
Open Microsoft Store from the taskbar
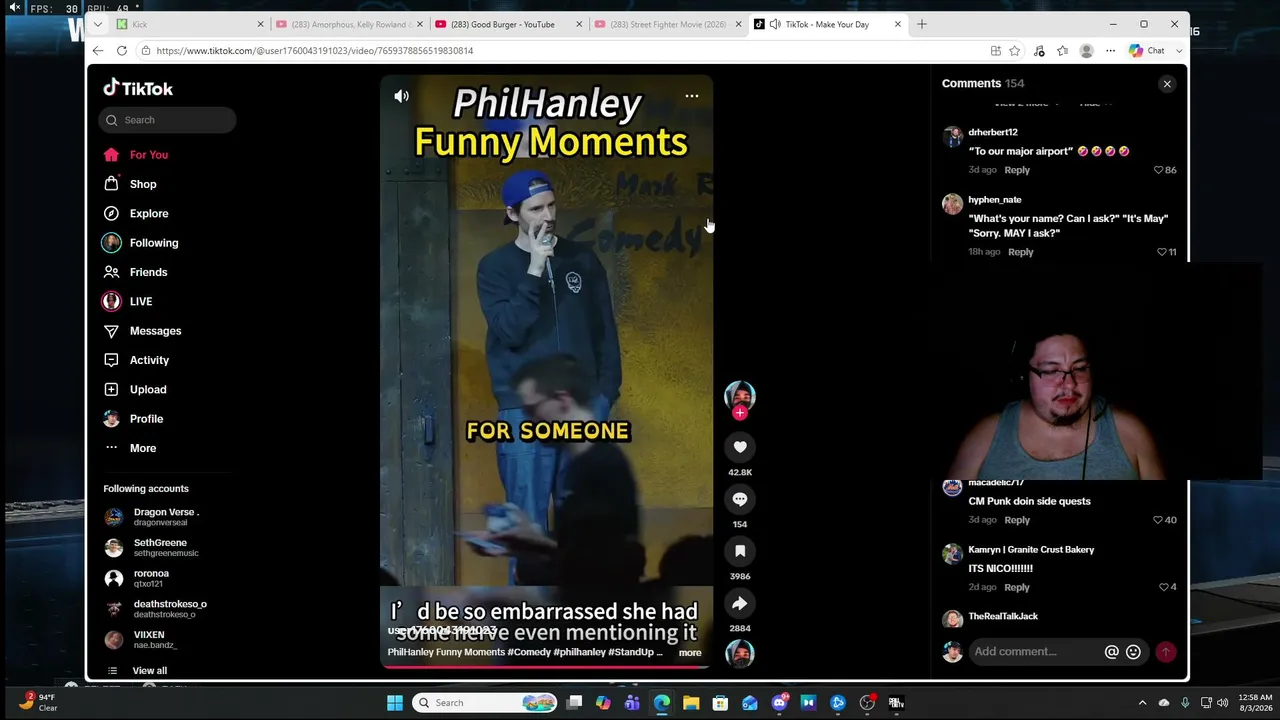720,703
